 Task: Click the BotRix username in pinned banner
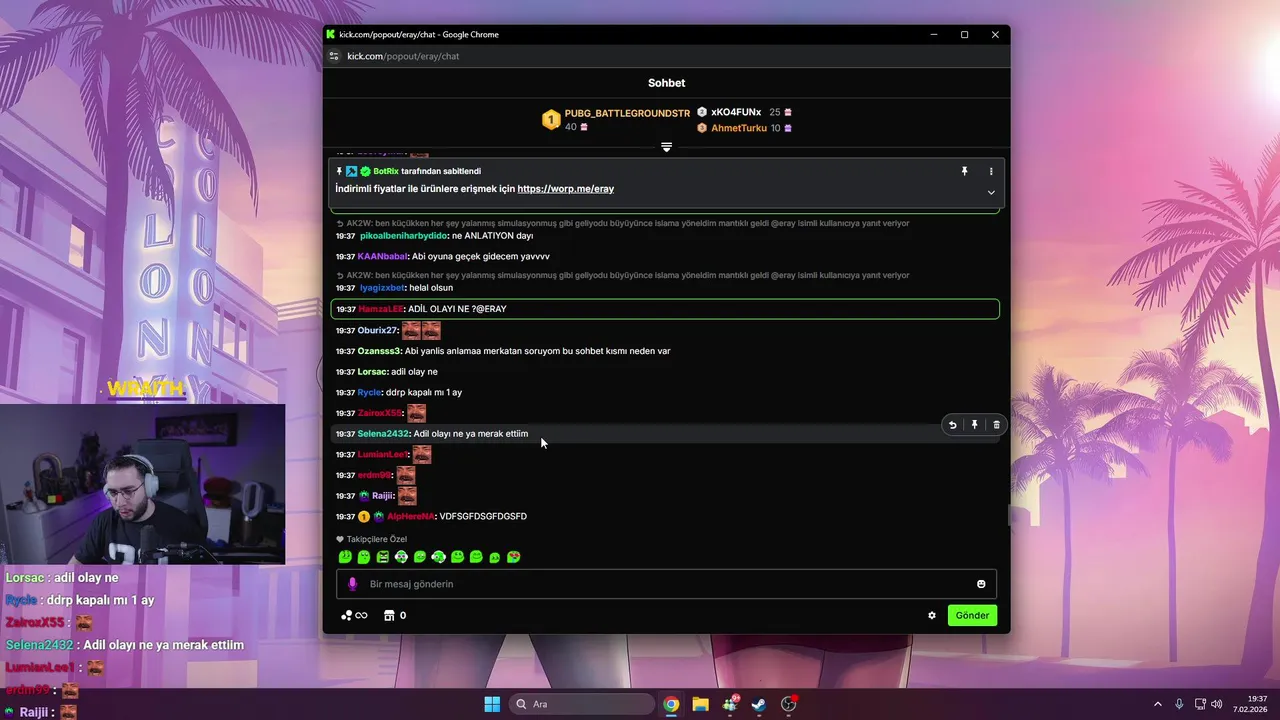click(x=386, y=171)
